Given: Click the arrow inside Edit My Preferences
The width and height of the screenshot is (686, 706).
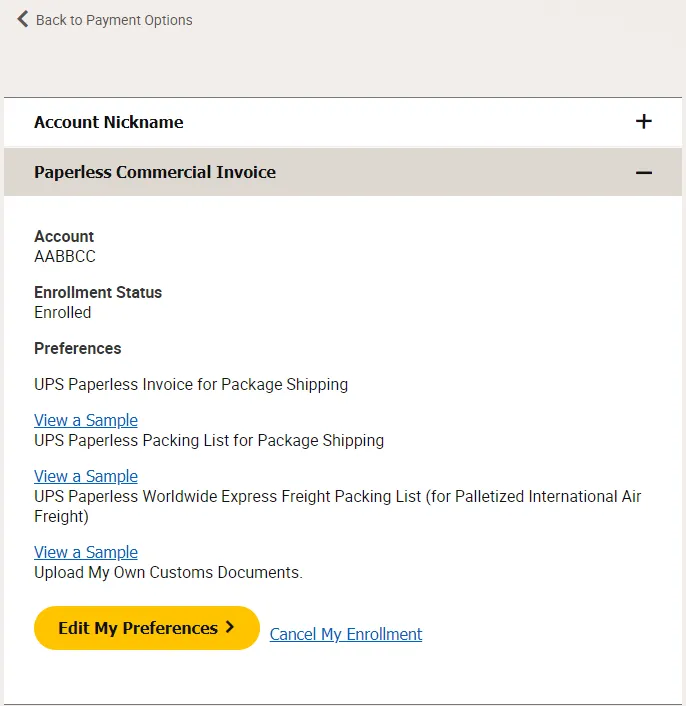Looking at the screenshot, I should (230, 628).
